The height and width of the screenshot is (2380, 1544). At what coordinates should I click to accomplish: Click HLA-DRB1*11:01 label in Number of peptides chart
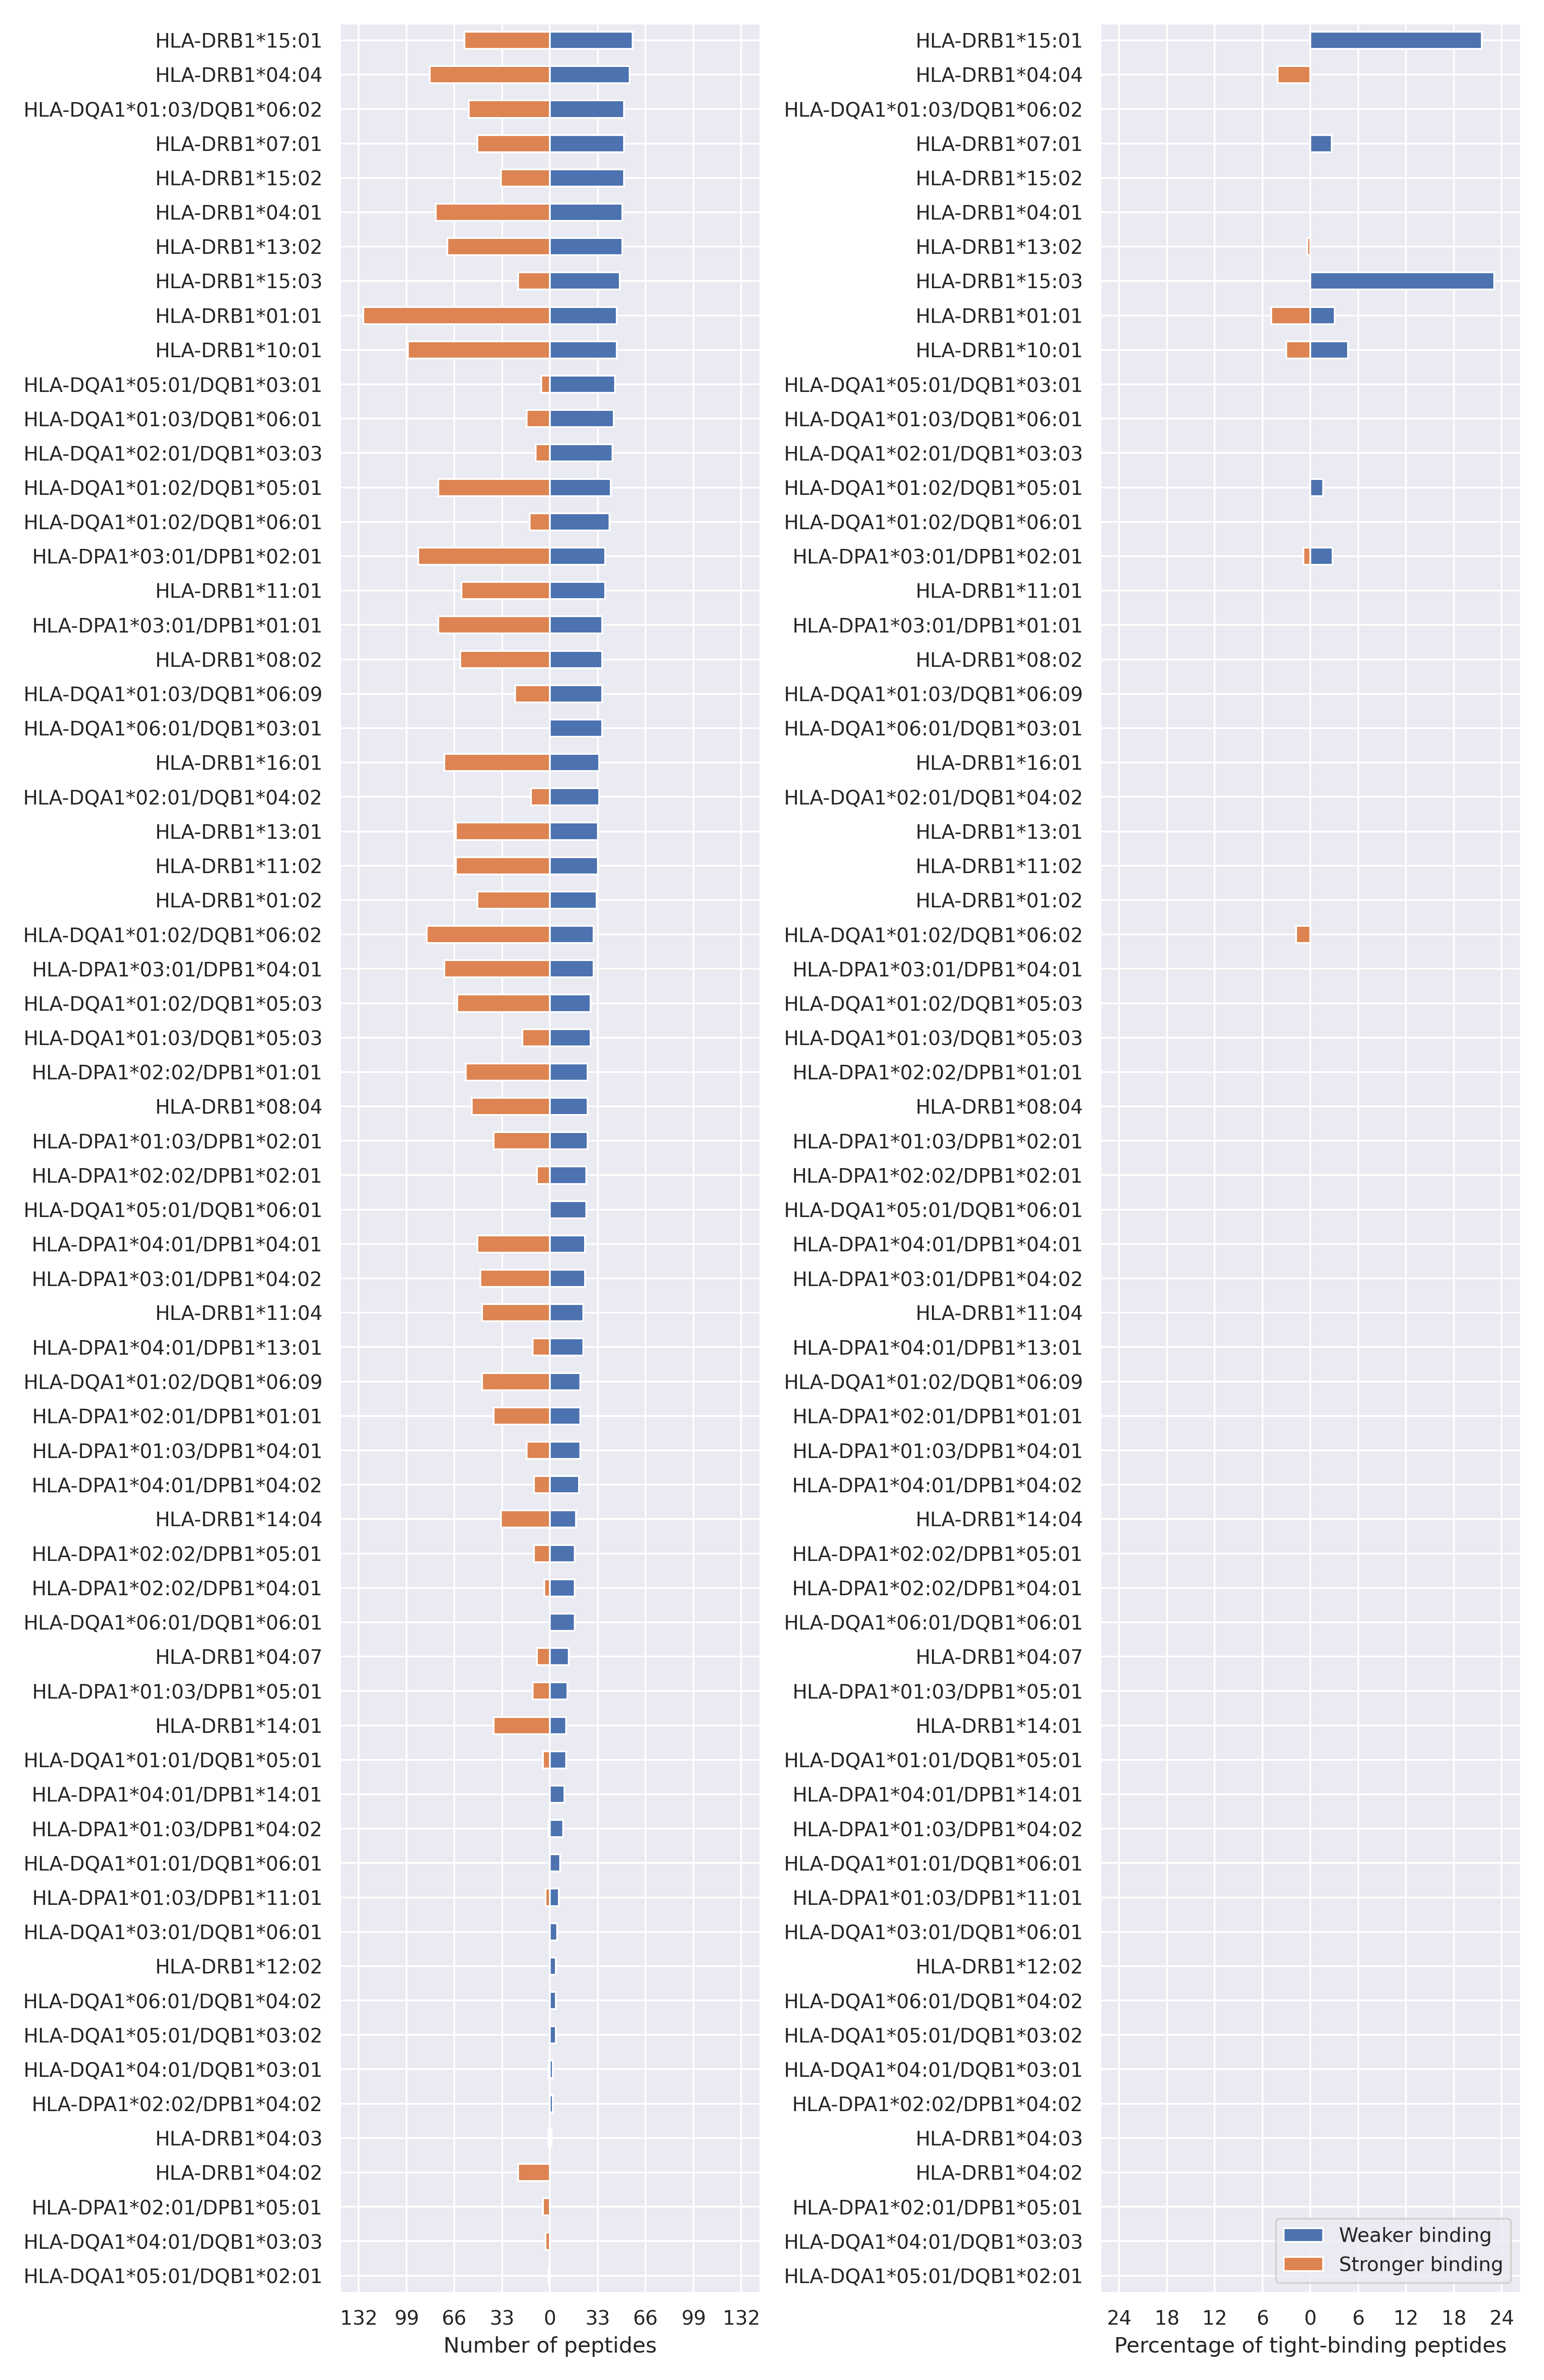pos(238,591)
